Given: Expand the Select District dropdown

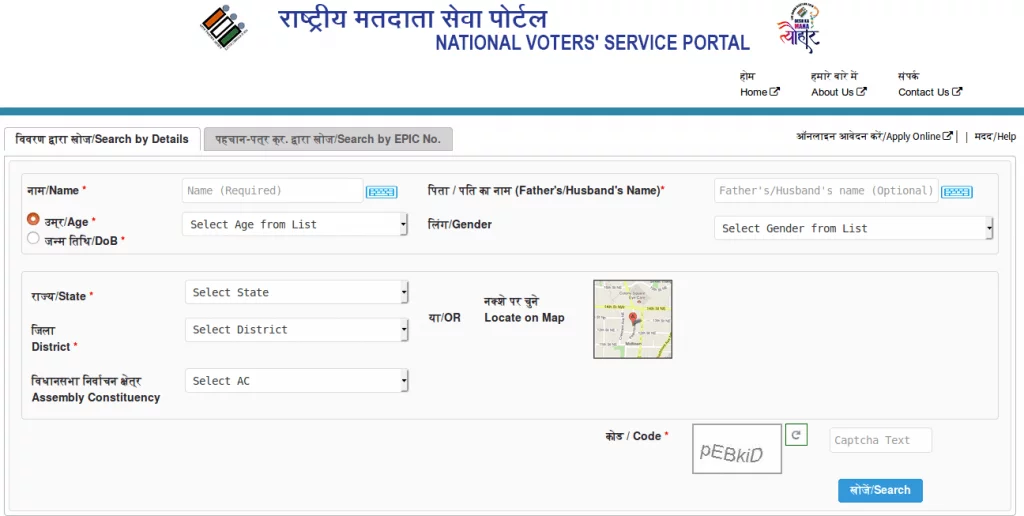Looking at the screenshot, I should tap(296, 329).
